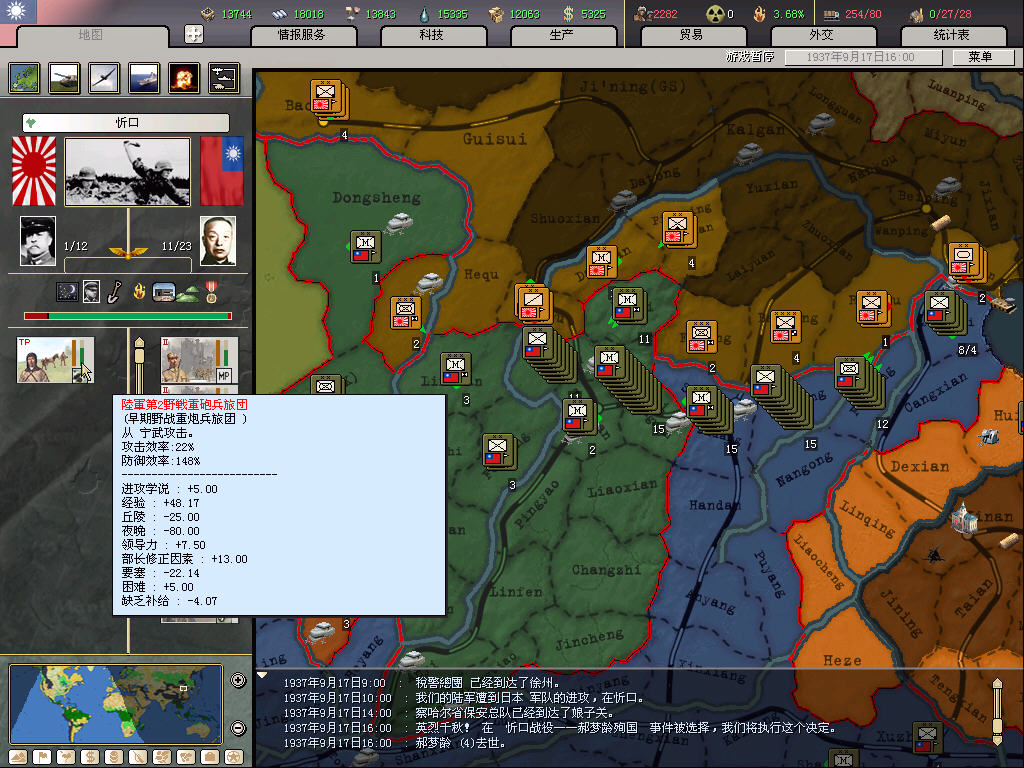
Task: Click the date field 1937年9月17日16:00
Action: (x=863, y=57)
